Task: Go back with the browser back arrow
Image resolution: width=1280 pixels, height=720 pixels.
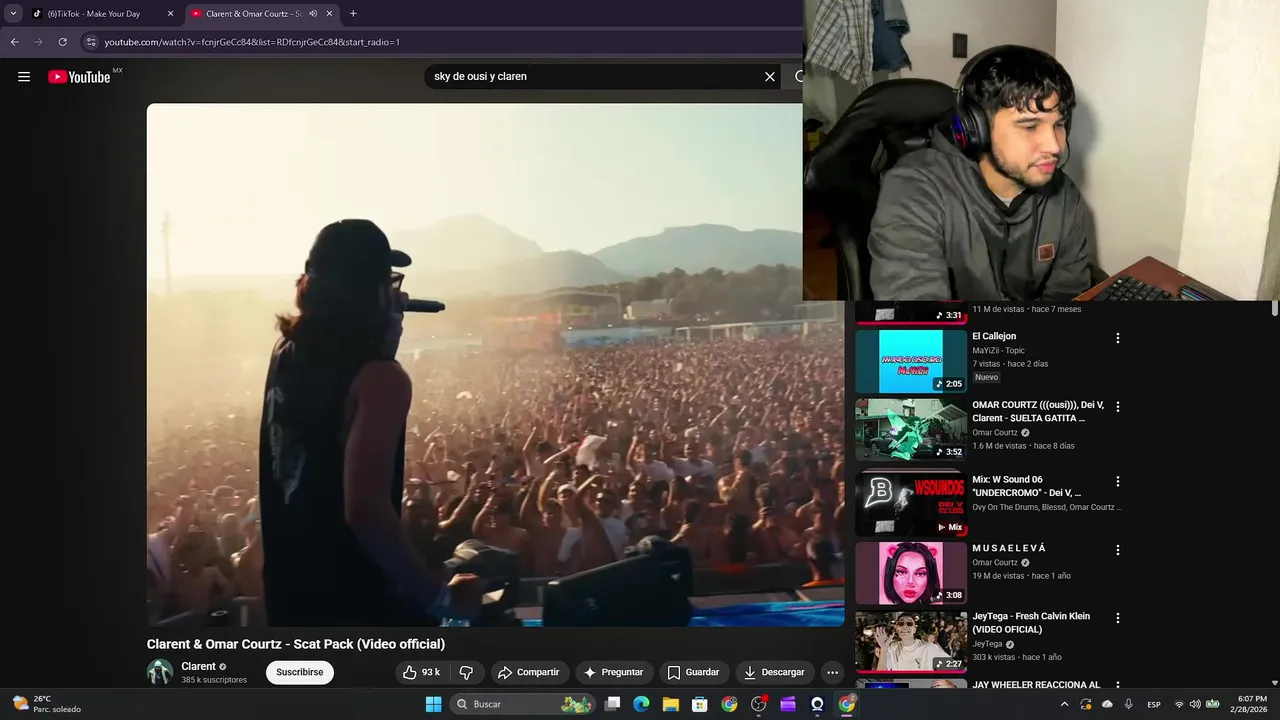Action: 14,42
